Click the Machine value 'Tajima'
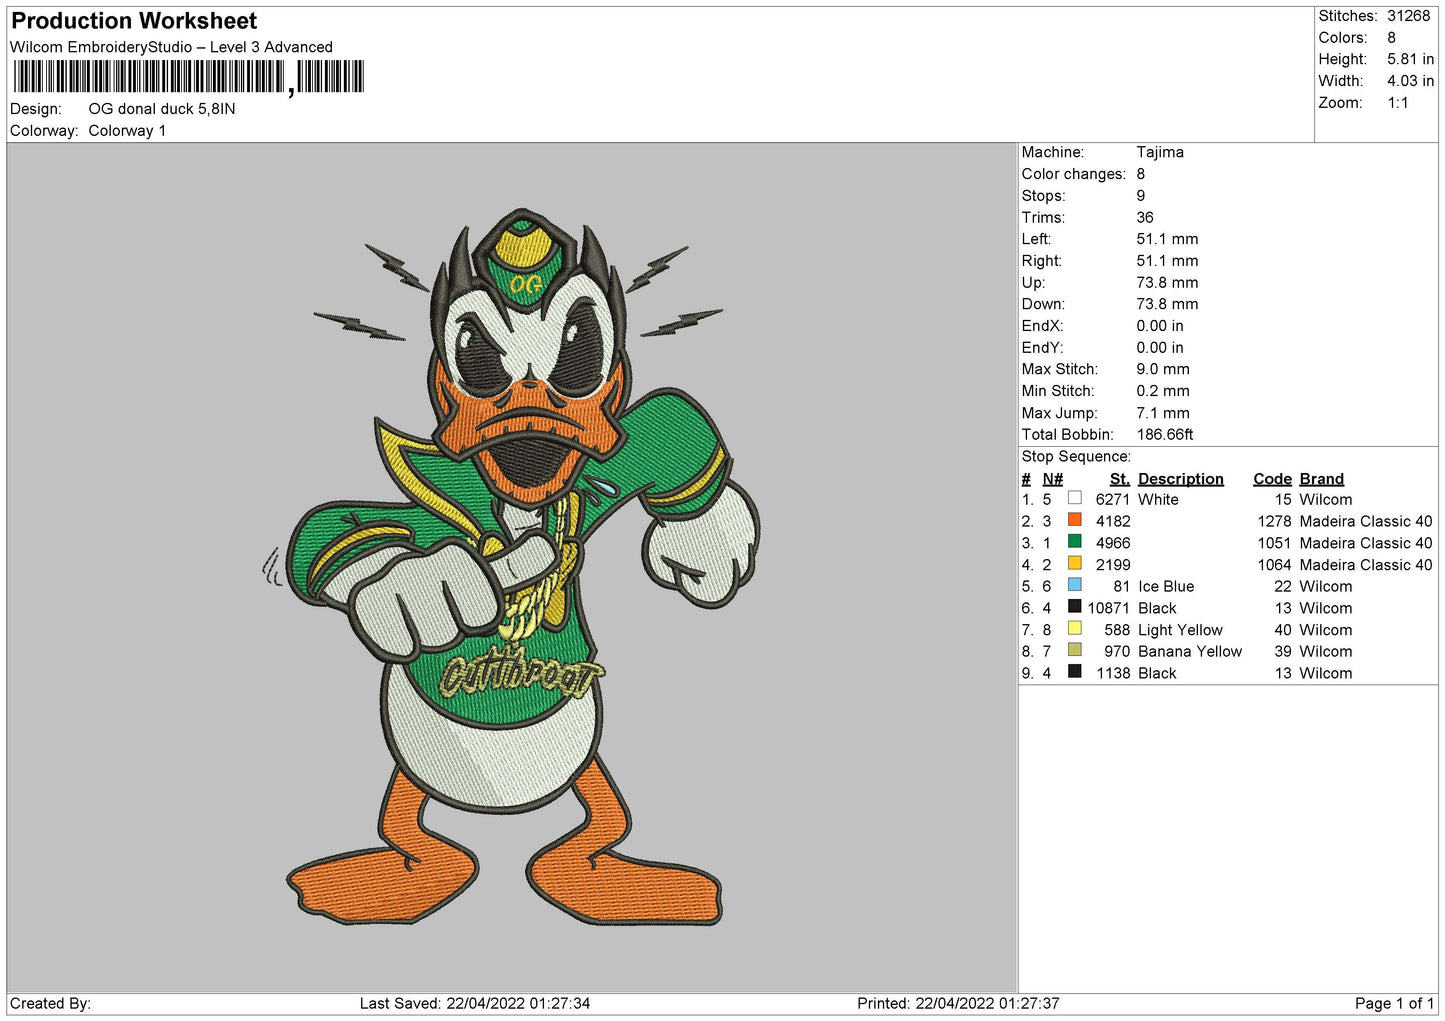 [x=1160, y=152]
